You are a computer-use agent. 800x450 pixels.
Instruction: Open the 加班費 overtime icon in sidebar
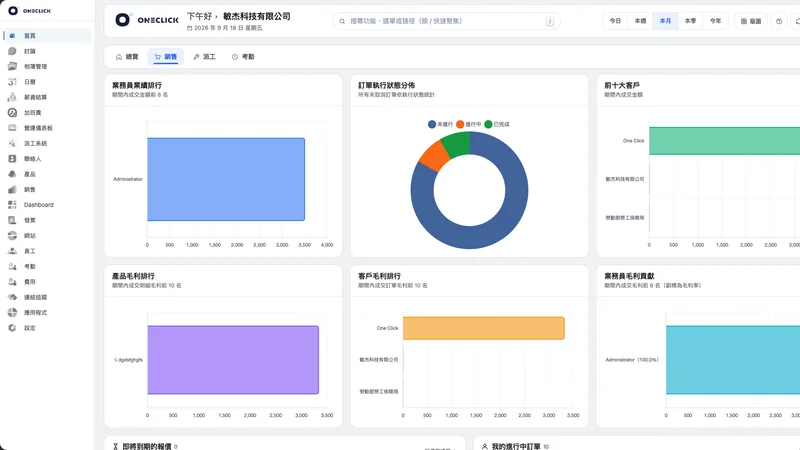click(x=12, y=112)
